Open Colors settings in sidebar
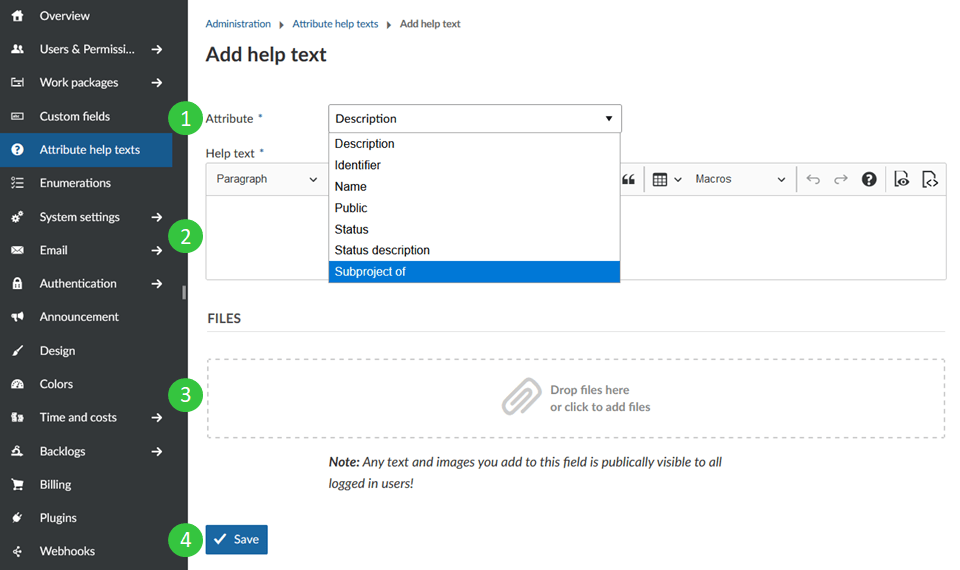This screenshot has width=960, height=570. pos(56,384)
